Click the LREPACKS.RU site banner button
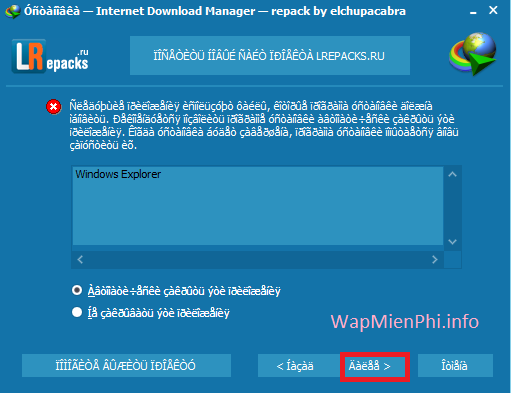 pos(270,56)
